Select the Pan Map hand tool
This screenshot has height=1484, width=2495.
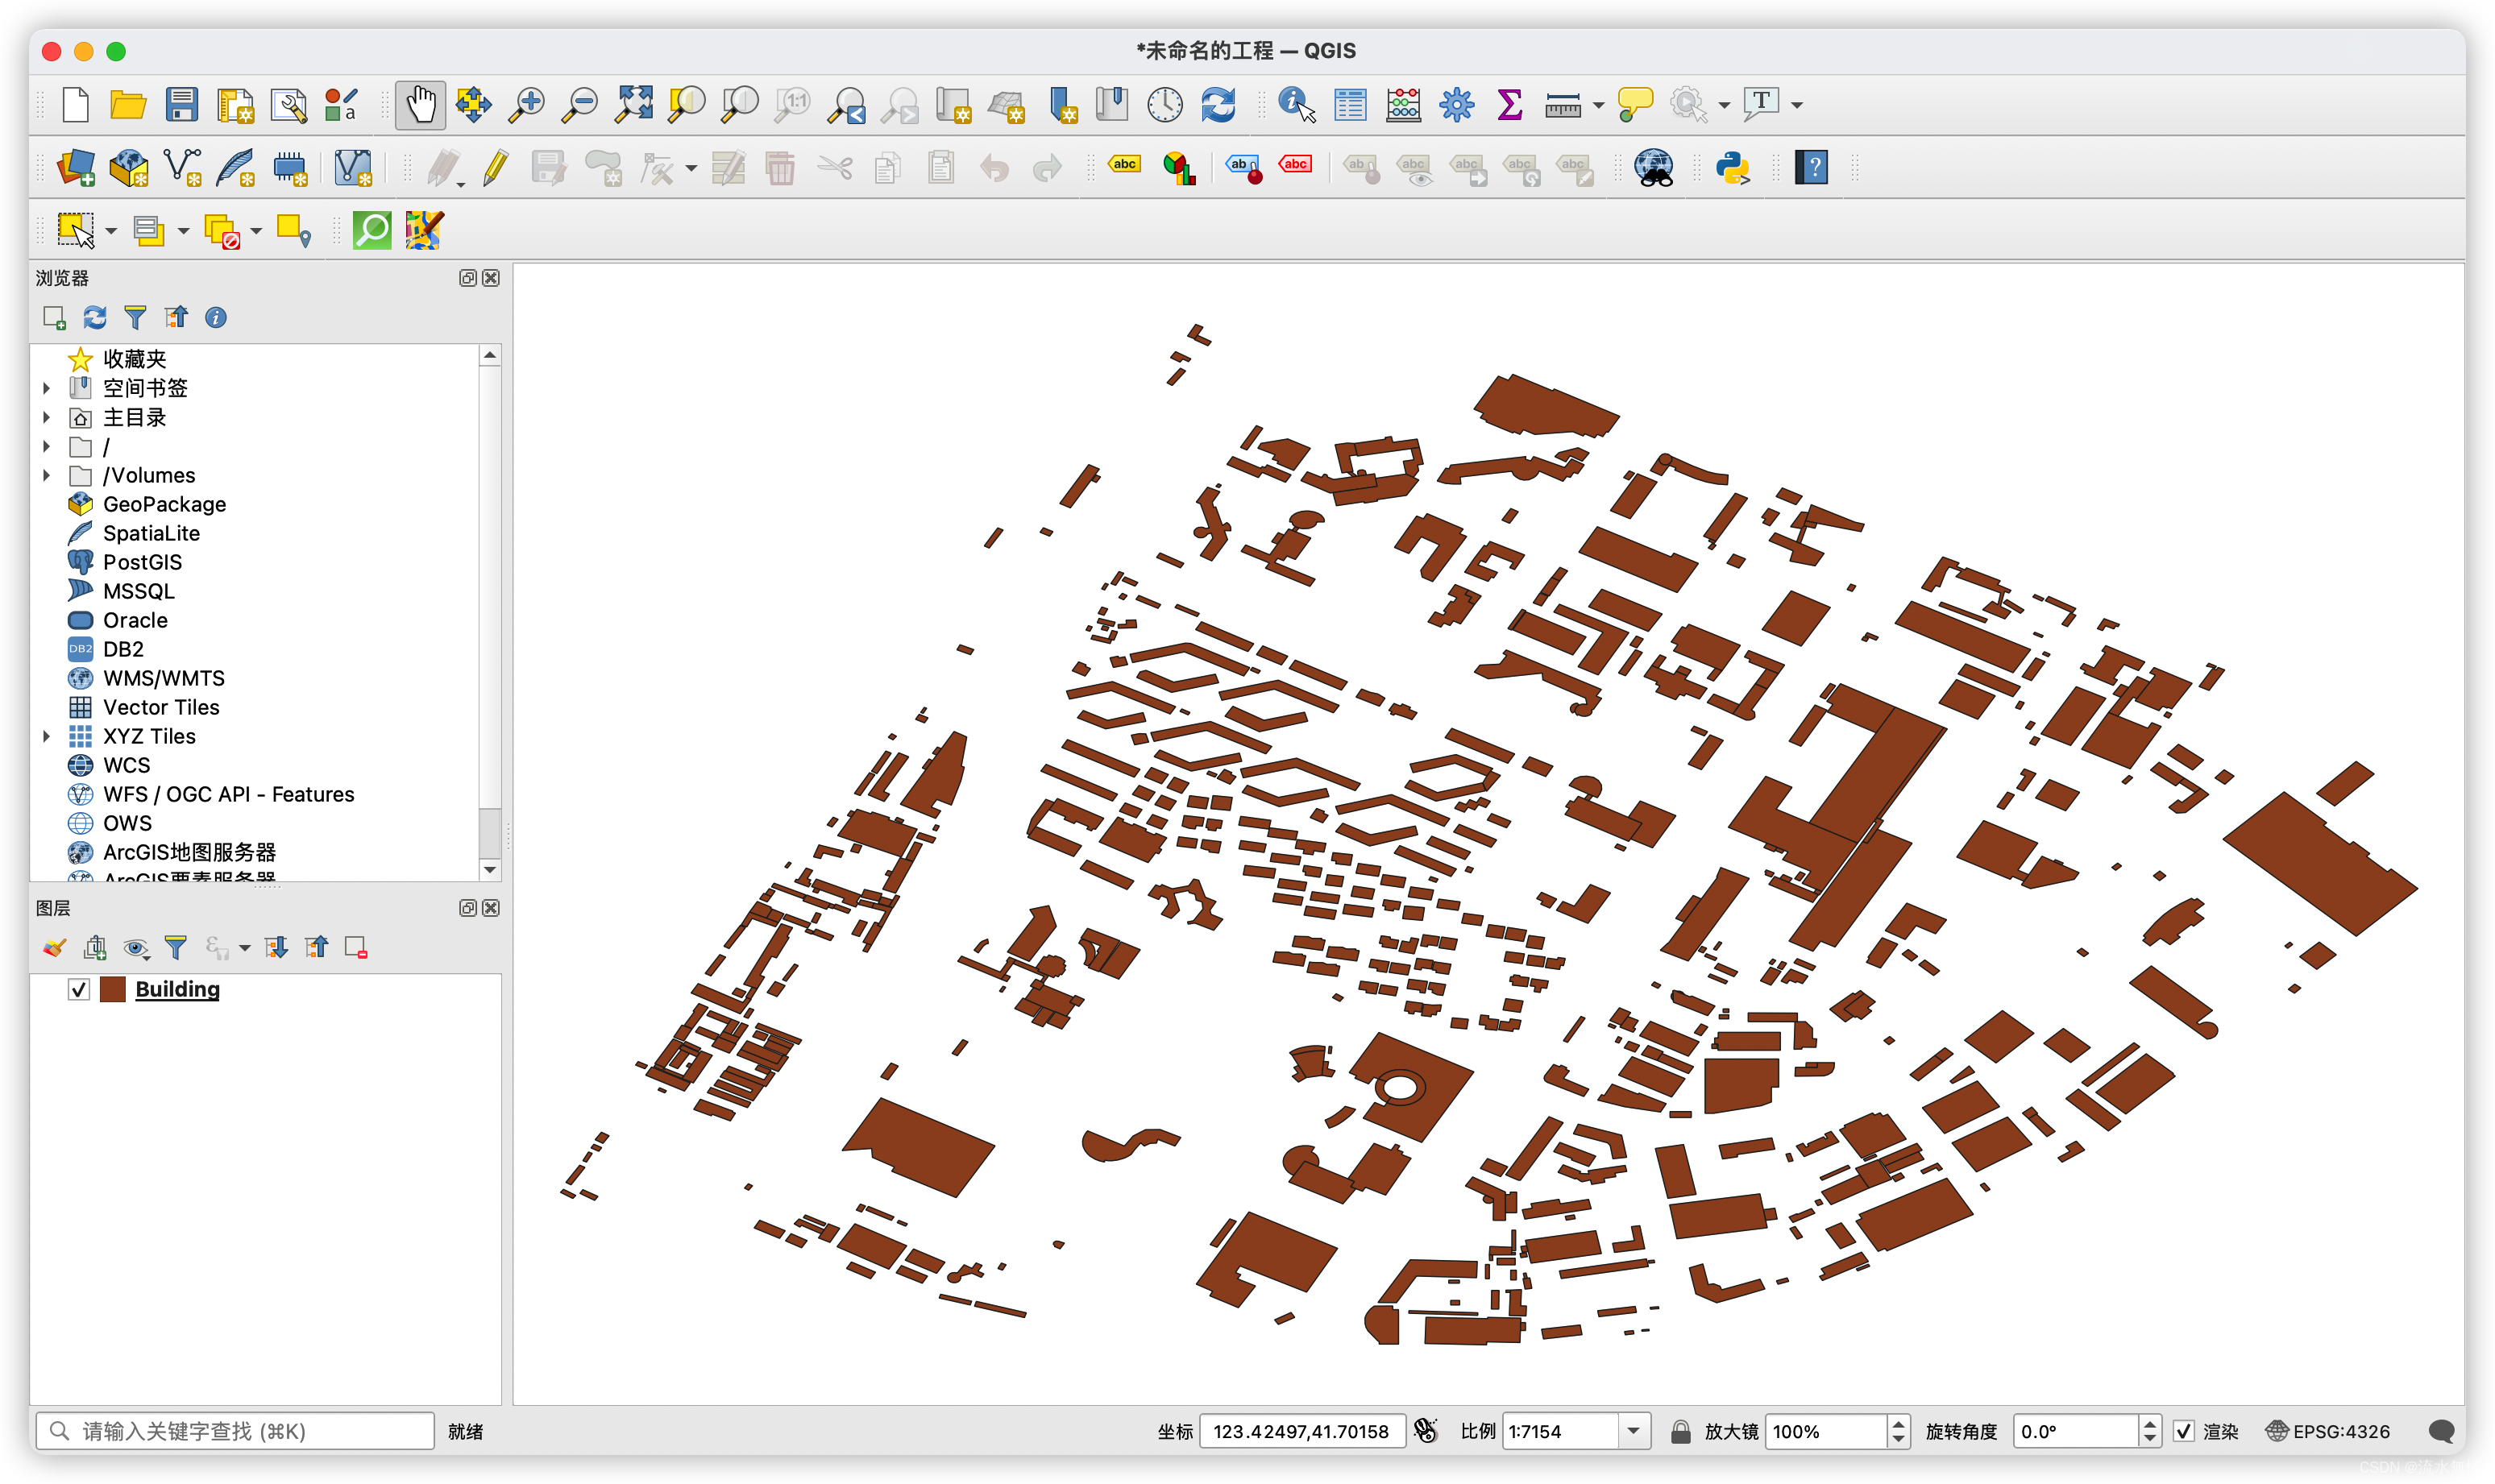point(420,104)
